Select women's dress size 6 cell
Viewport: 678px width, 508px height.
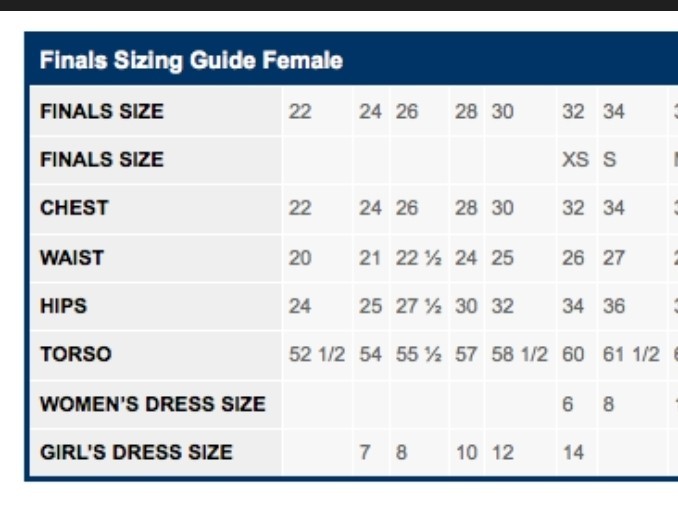pos(567,404)
